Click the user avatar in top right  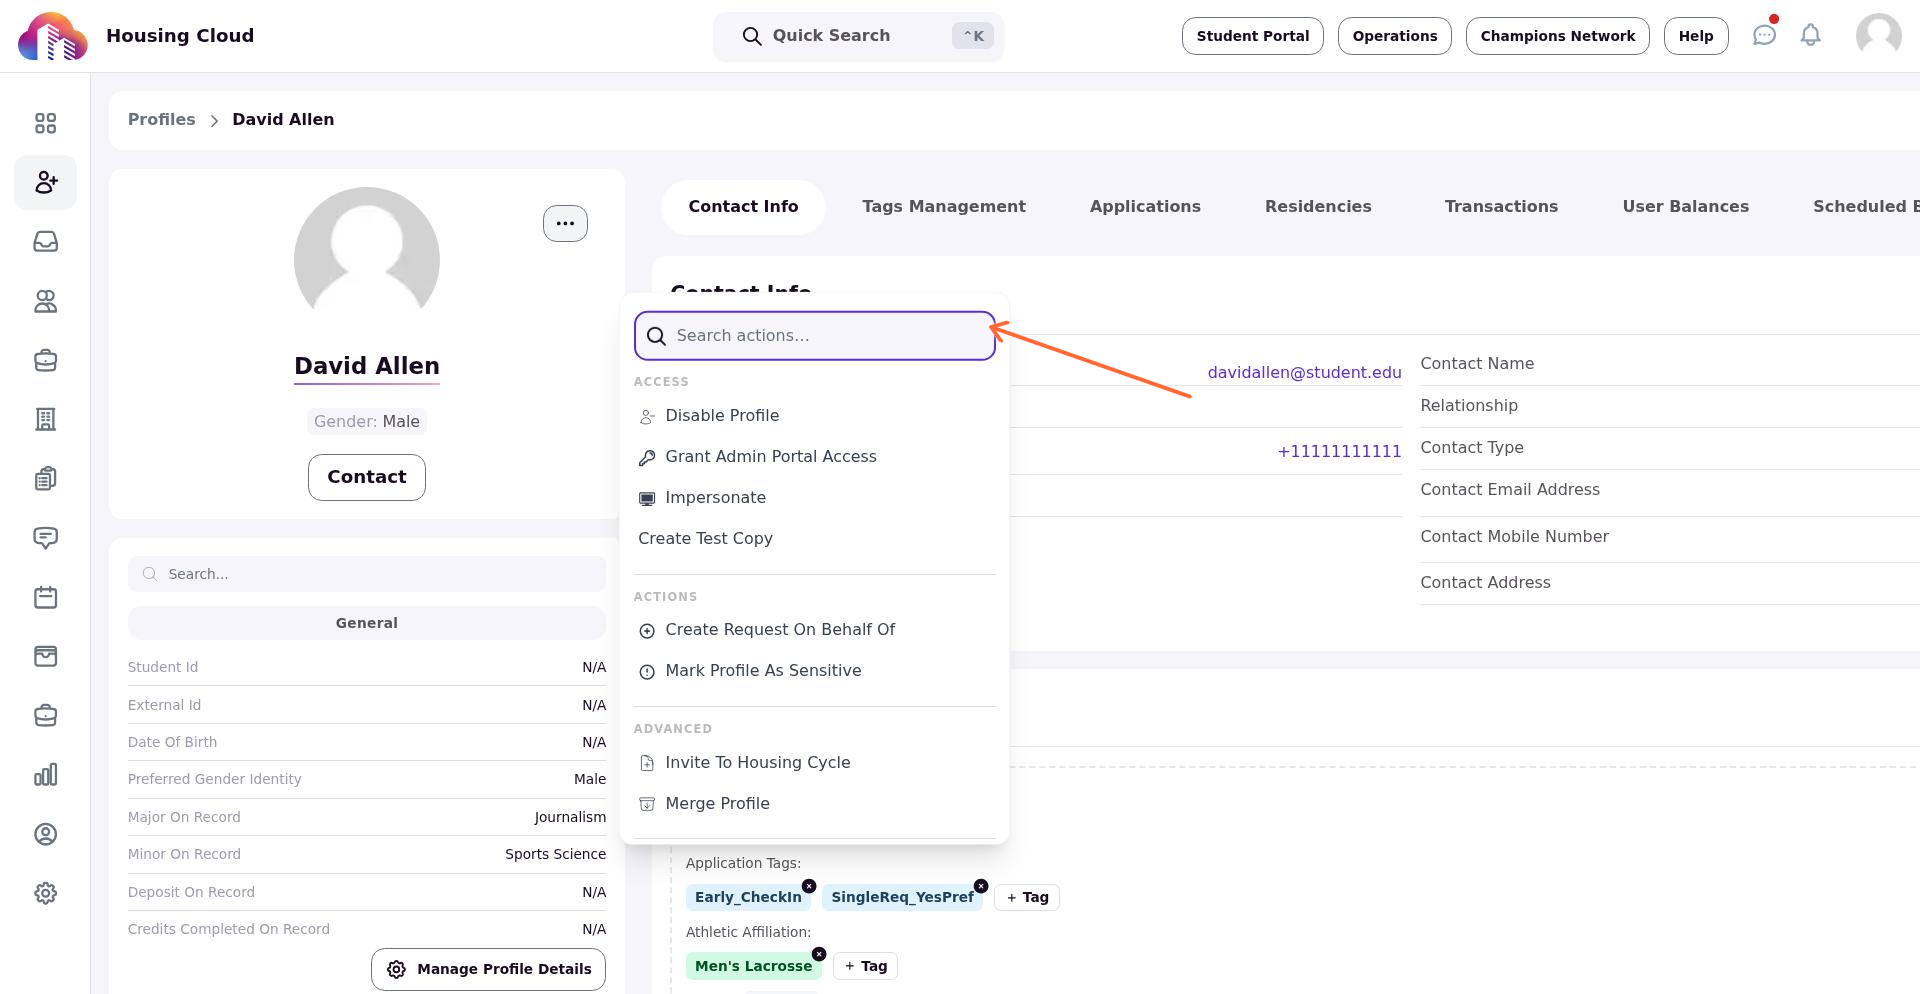pos(1878,36)
